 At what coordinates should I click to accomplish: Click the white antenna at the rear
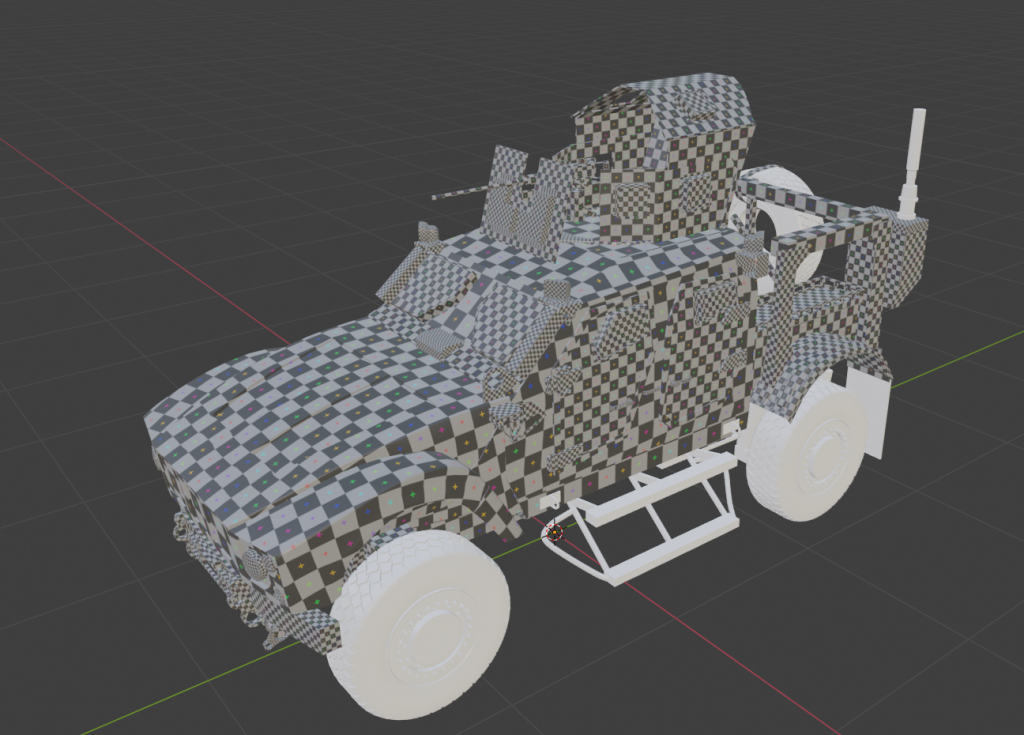[x=914, y=158]
